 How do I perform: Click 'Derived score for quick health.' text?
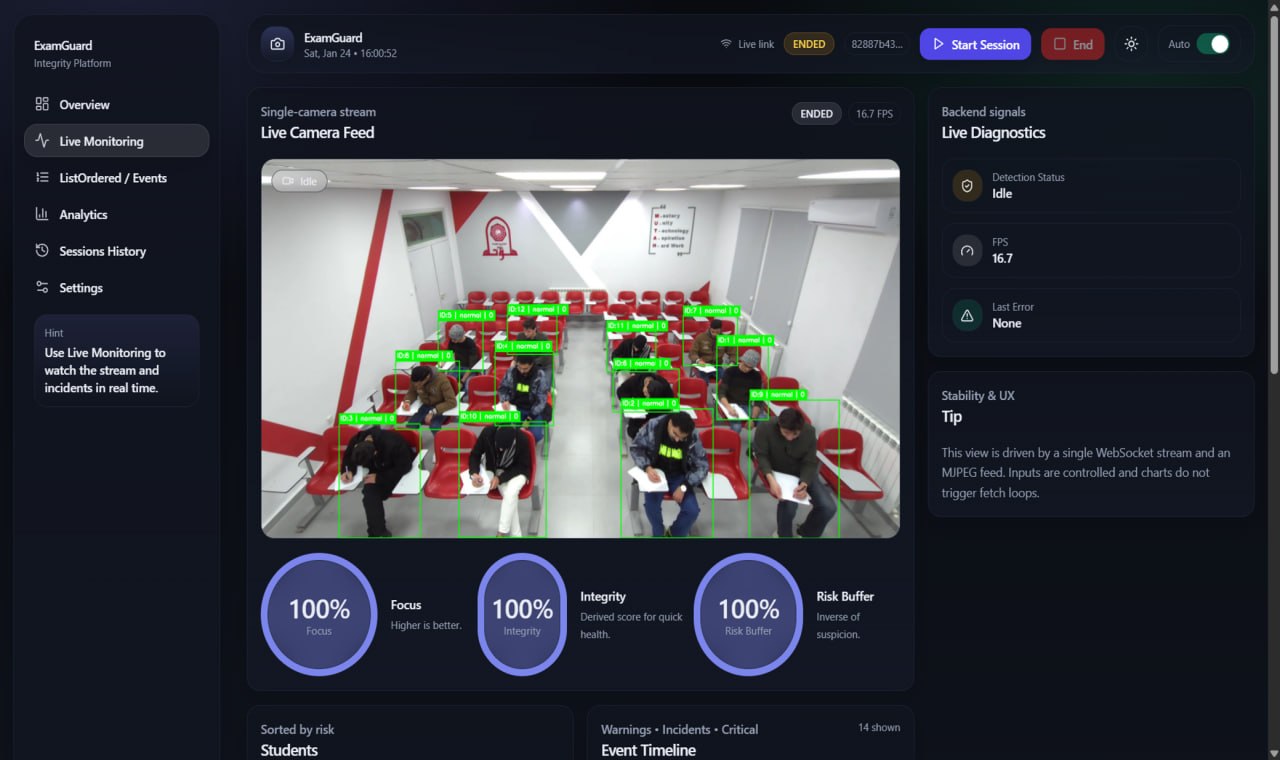pyautogui.click(x=631, y=625)
